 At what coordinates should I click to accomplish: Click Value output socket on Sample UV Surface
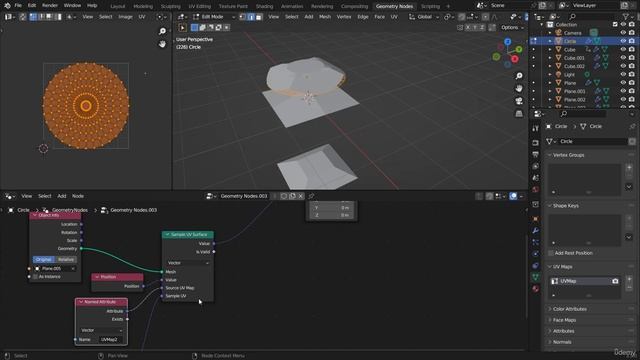(214, 244)
